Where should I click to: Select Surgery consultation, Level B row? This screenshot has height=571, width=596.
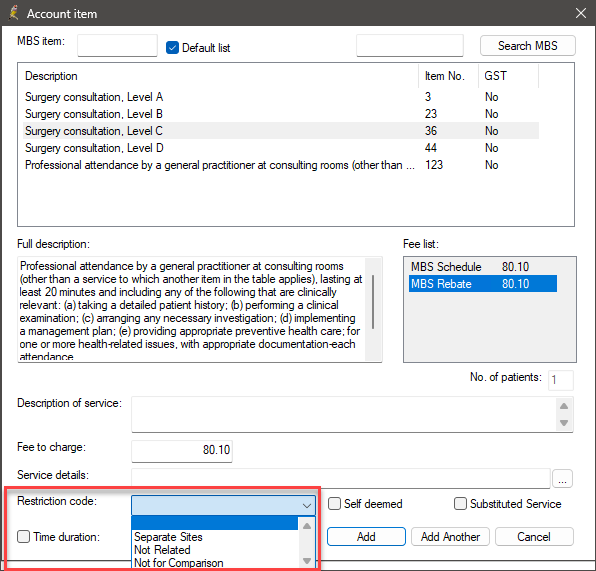tap(281, 114)
